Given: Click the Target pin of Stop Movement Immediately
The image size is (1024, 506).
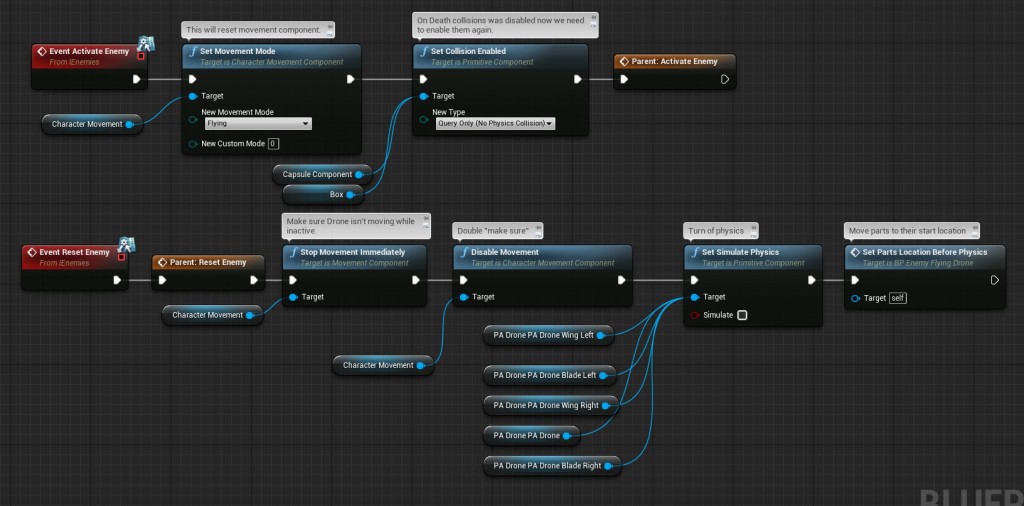Looking at the screenshot, I should coord(293,297).
